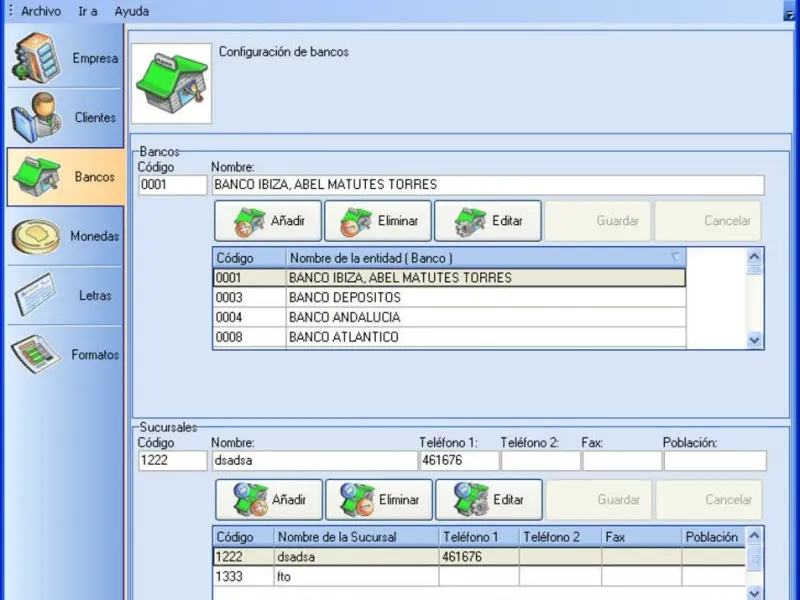Click the branch Nombre field dsadsa
The image size is (800, 600).
(x=314, y=460)
